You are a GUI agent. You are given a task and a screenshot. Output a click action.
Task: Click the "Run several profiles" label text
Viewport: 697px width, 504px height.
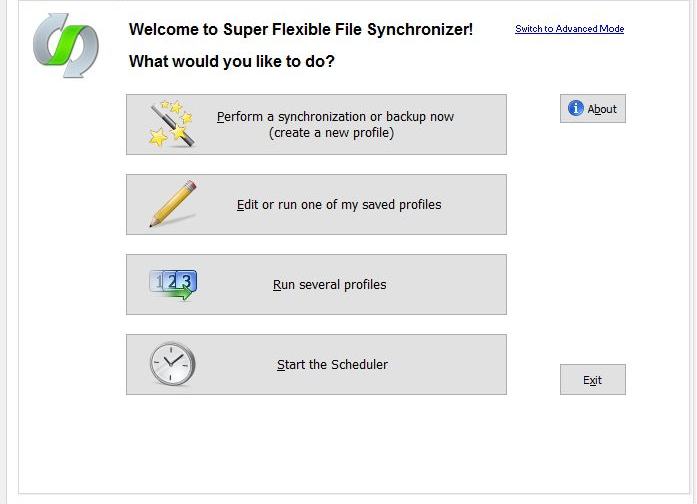click(330, 285)
